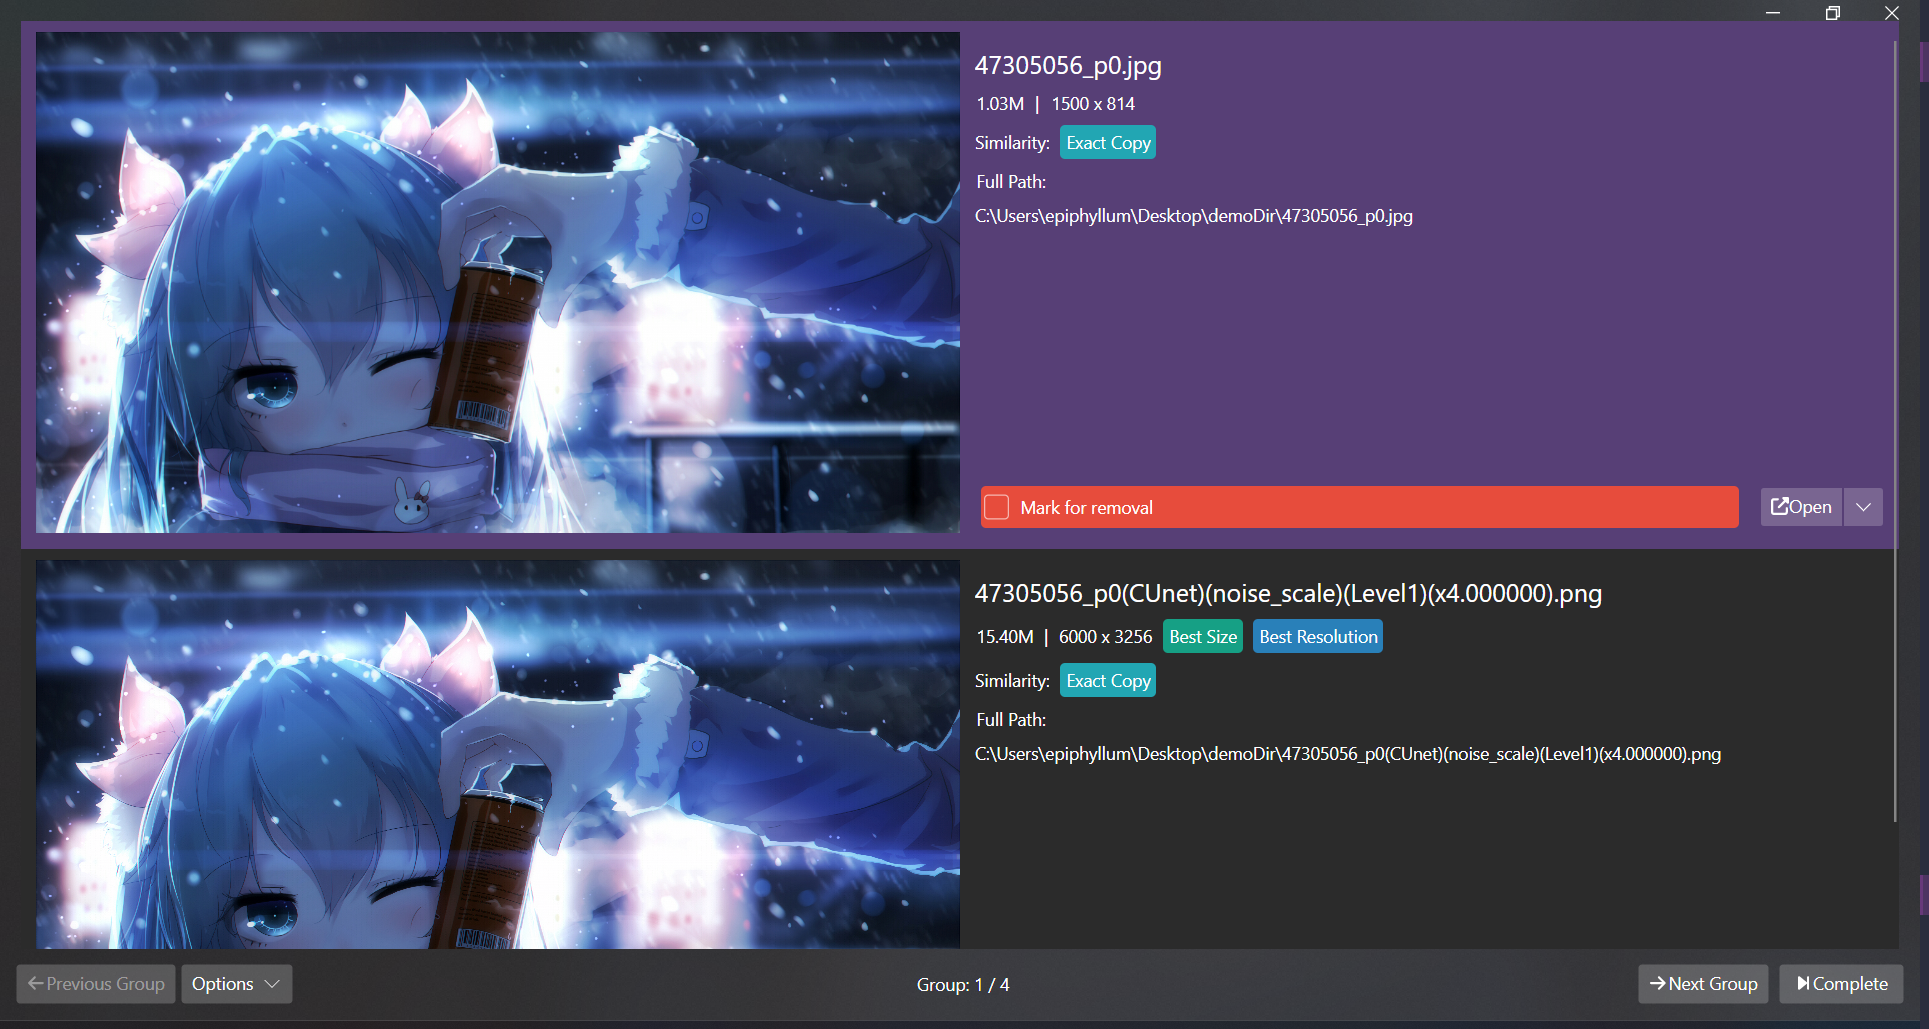This screenshot has height=1029, width=1929.
Task: Close the application window
Action: coord(1891,13)
